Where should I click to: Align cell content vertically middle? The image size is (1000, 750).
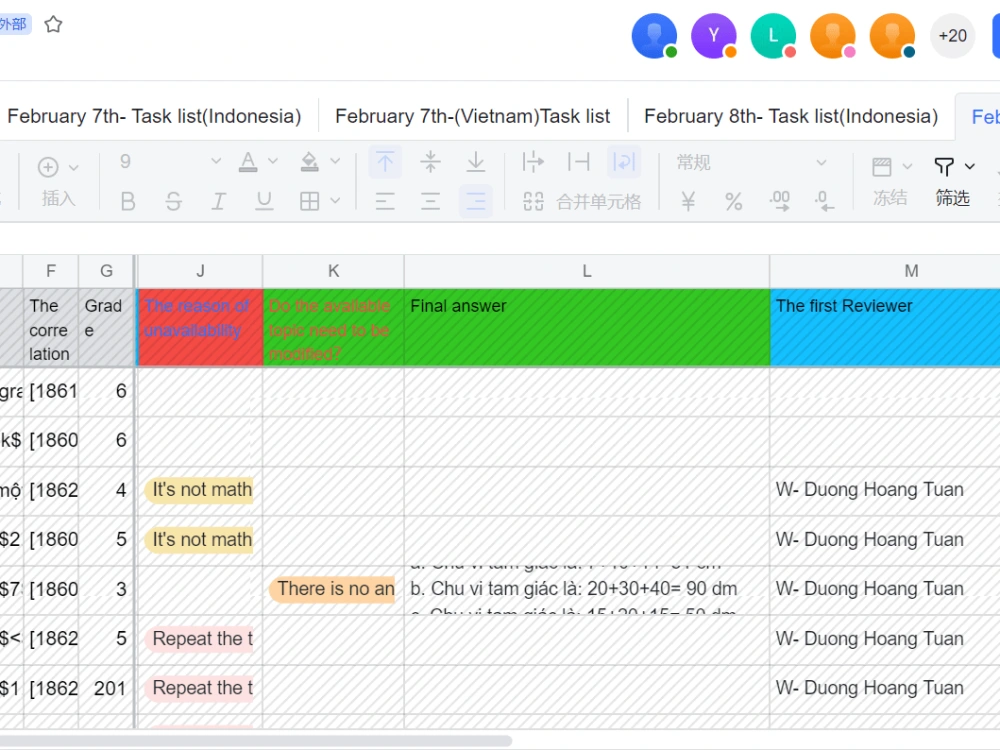pyautogui.click(x=430, y=162)
